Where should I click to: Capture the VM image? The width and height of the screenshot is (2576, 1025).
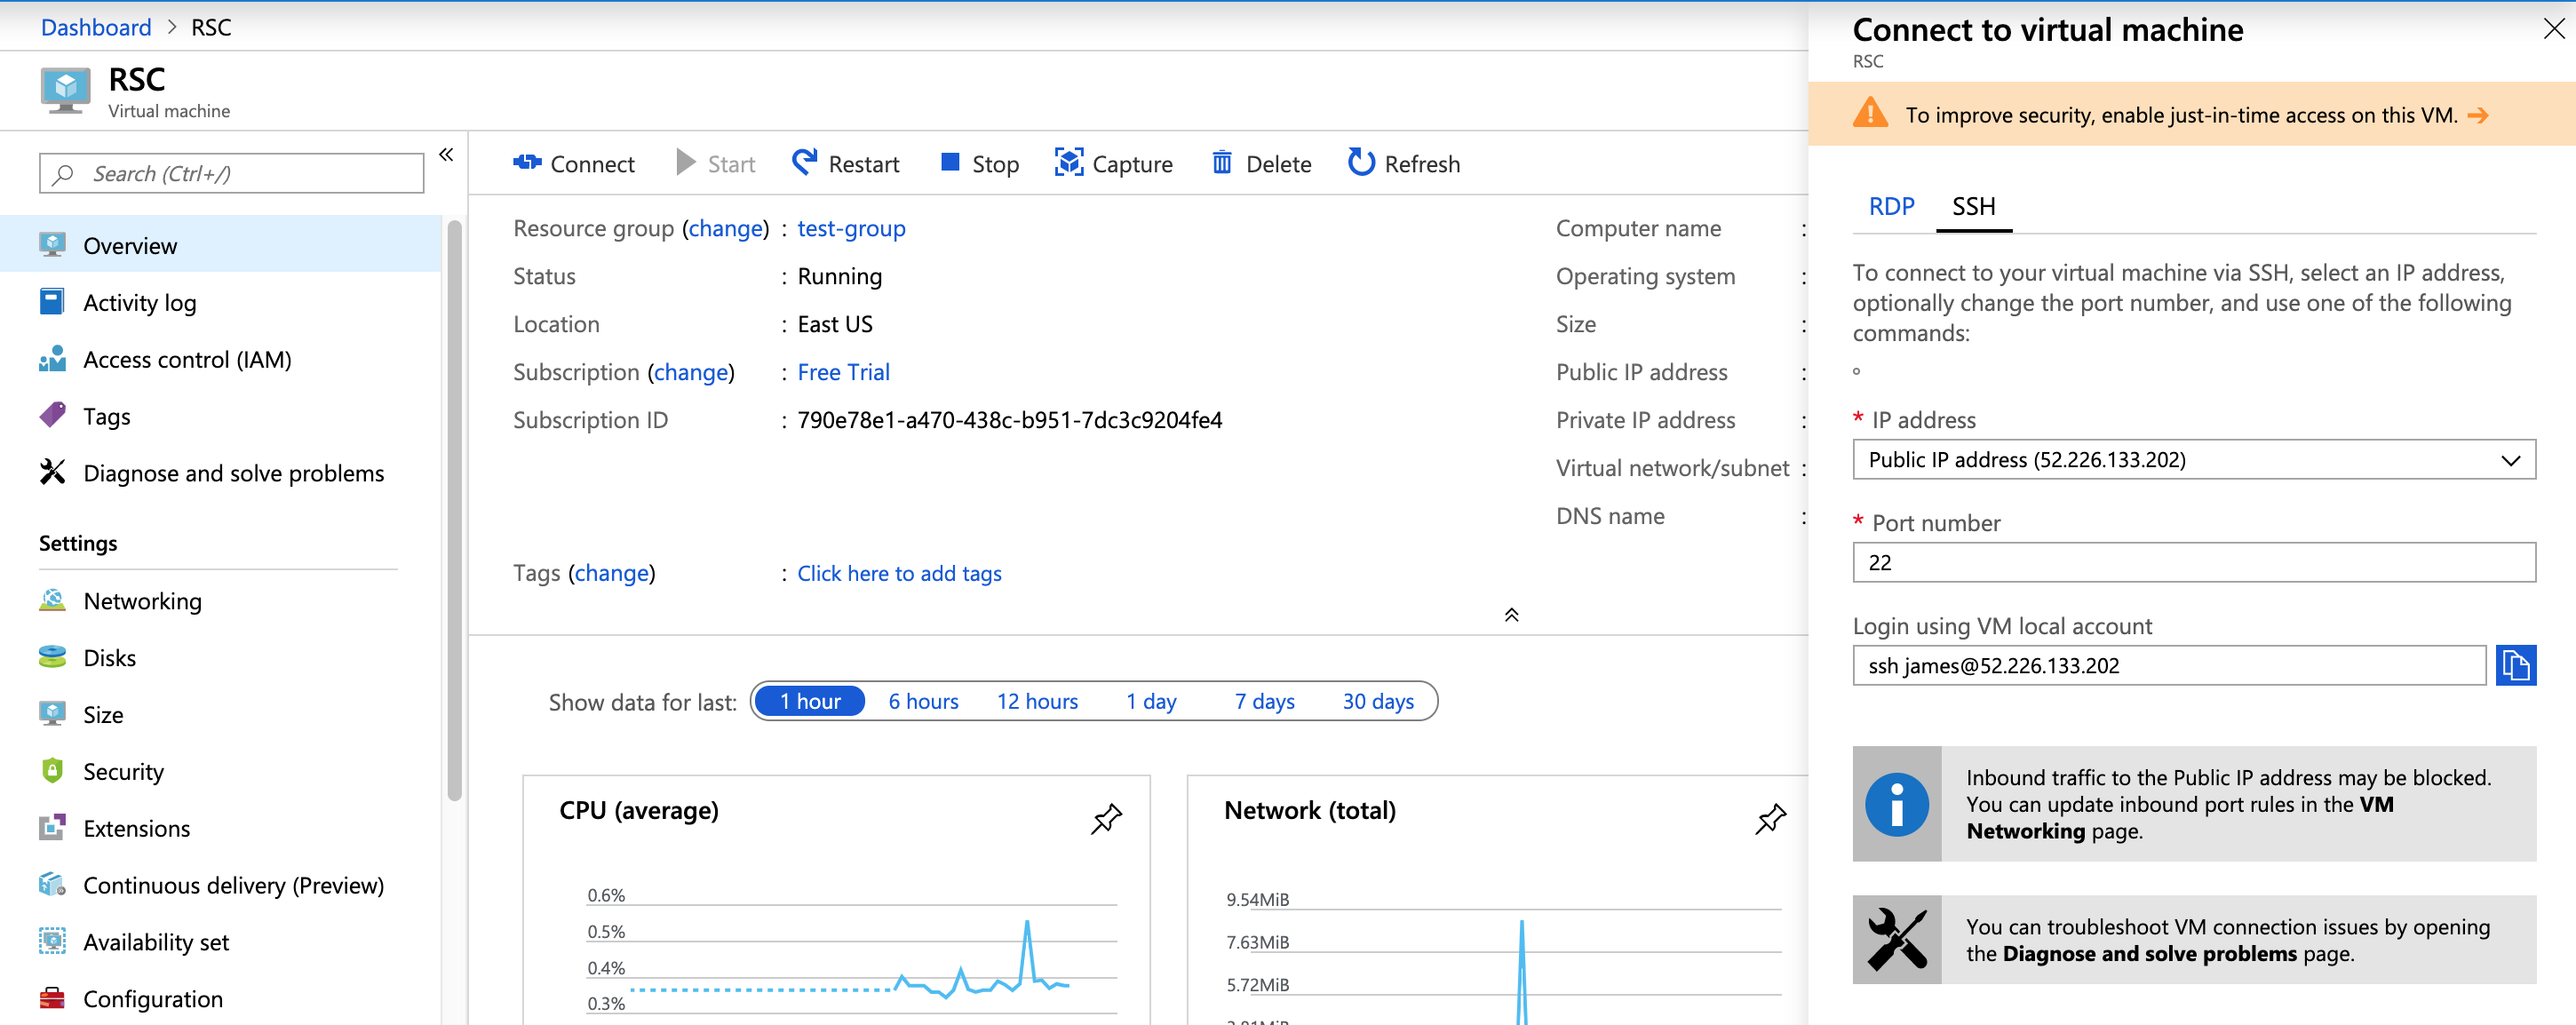1113,163
